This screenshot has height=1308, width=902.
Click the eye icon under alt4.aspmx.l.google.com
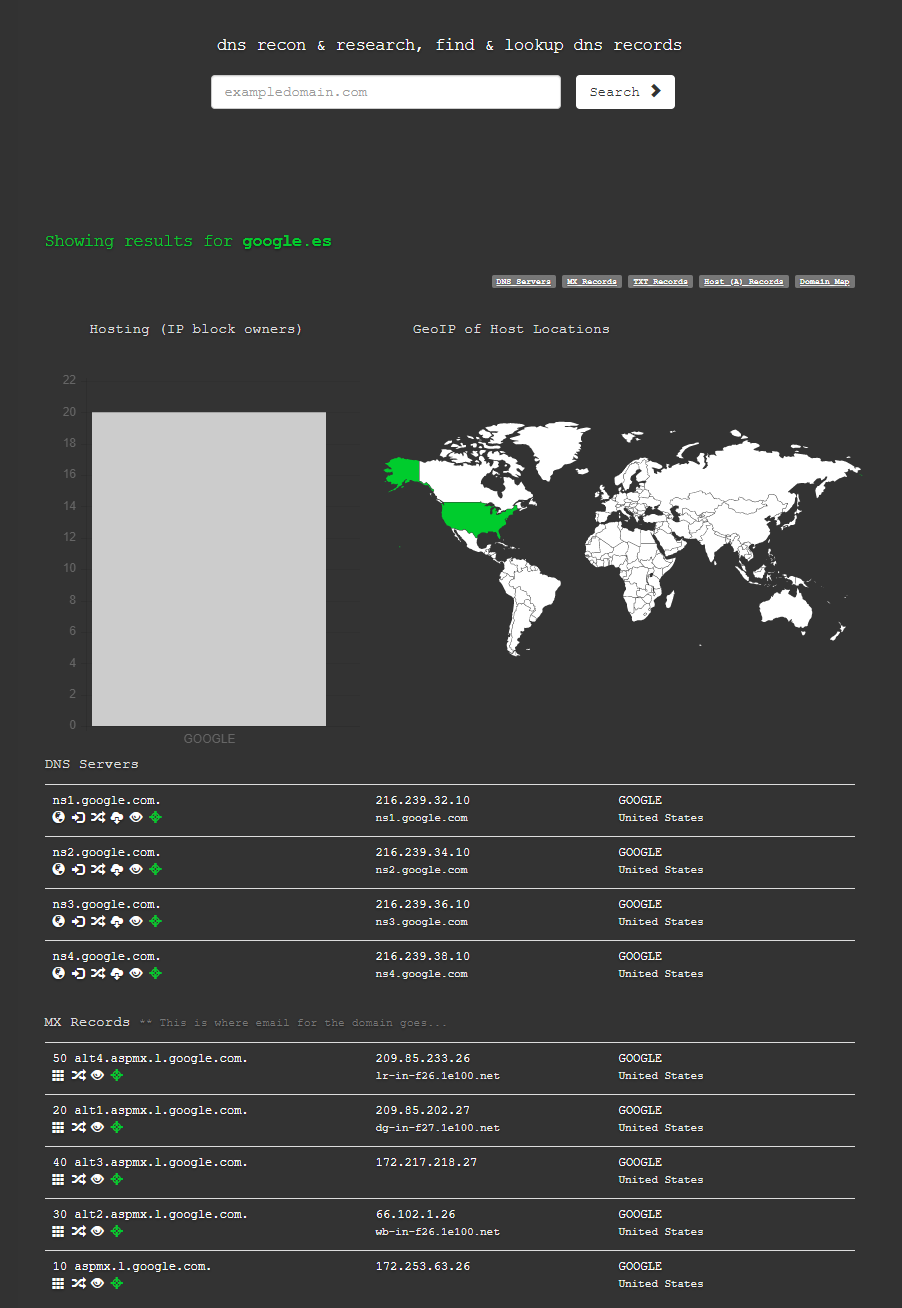tap(97, 1075)
